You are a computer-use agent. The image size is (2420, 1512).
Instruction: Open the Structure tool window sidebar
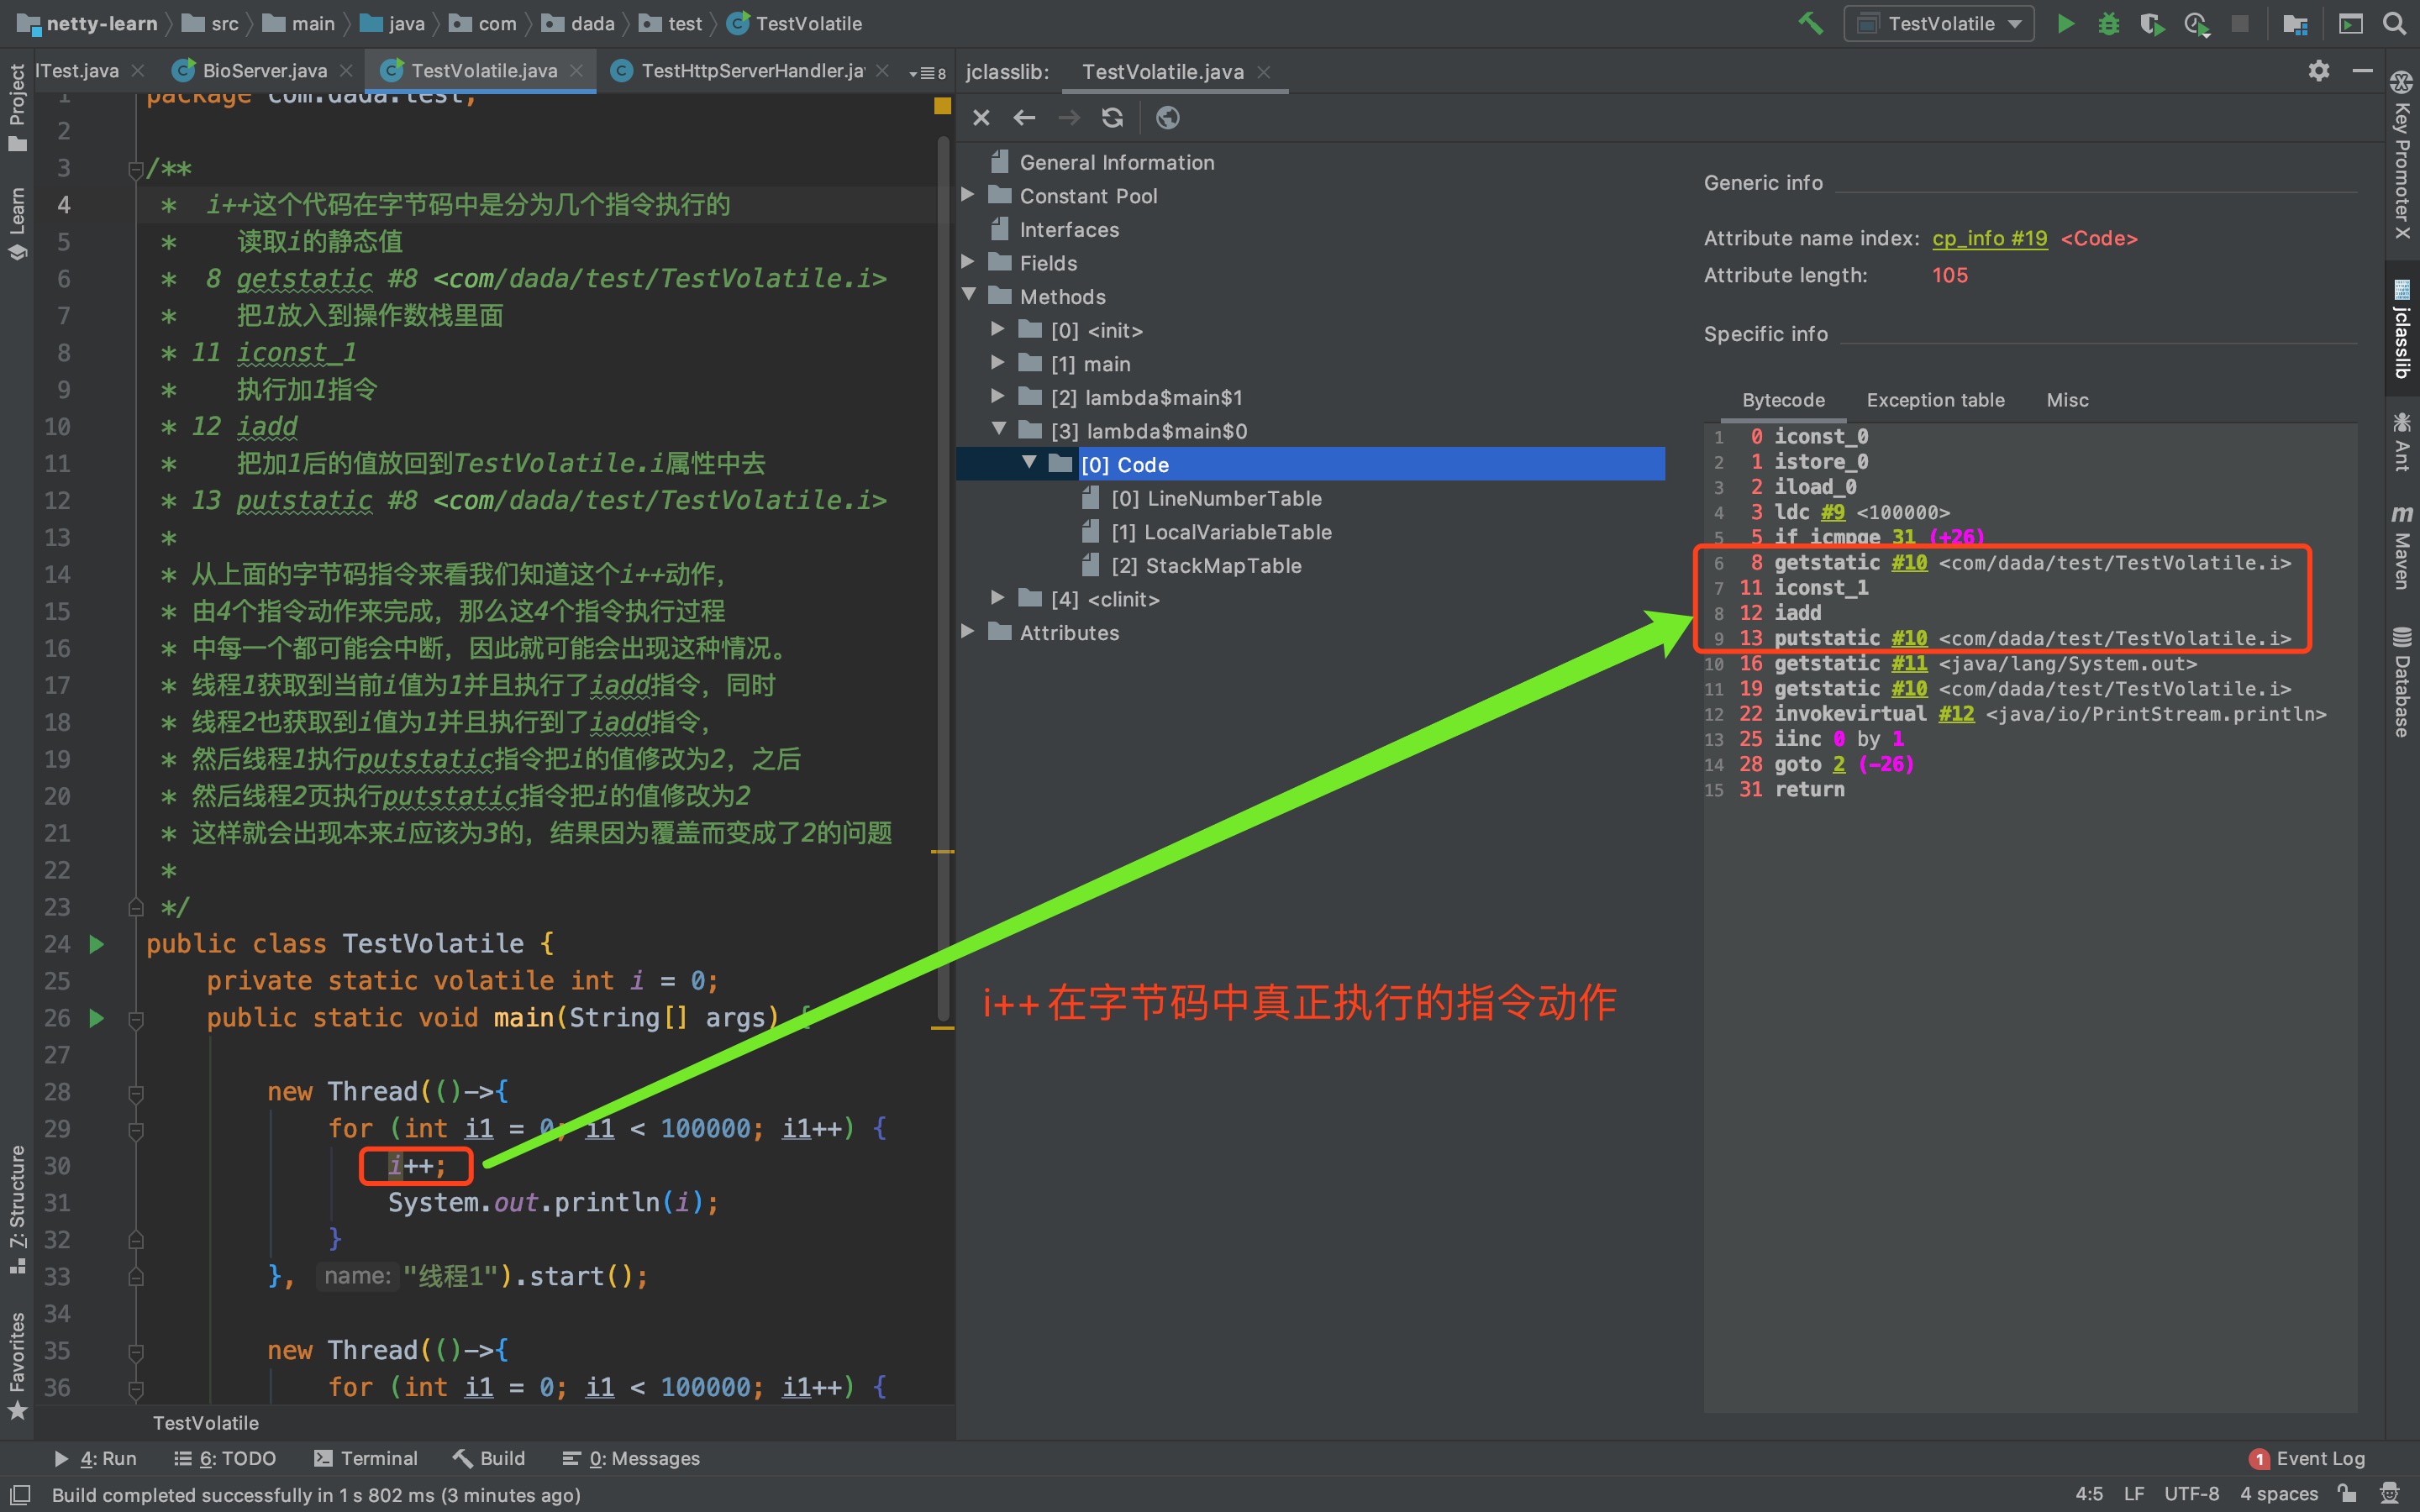tap(17, 1208)
